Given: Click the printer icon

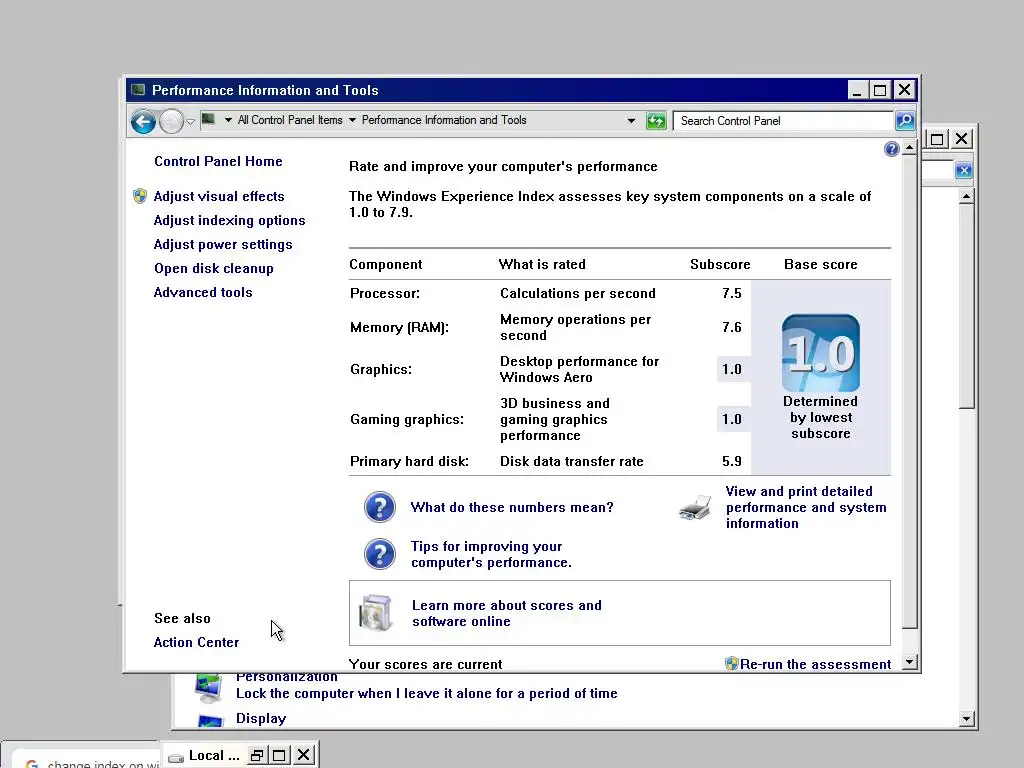Looking at the screenshot, I should coord(695,507).
